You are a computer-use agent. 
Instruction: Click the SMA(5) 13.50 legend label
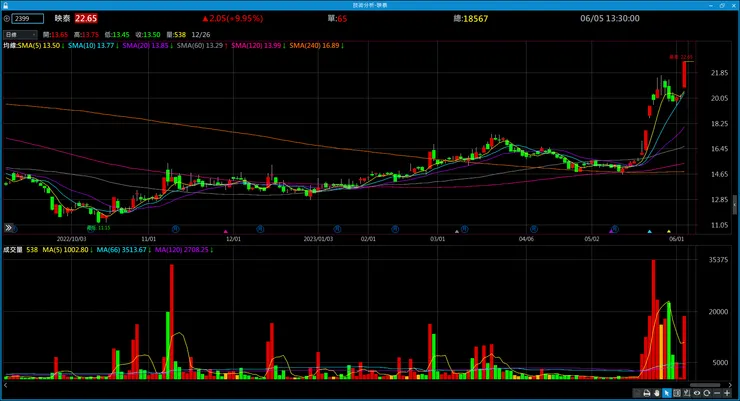(39, 46)
